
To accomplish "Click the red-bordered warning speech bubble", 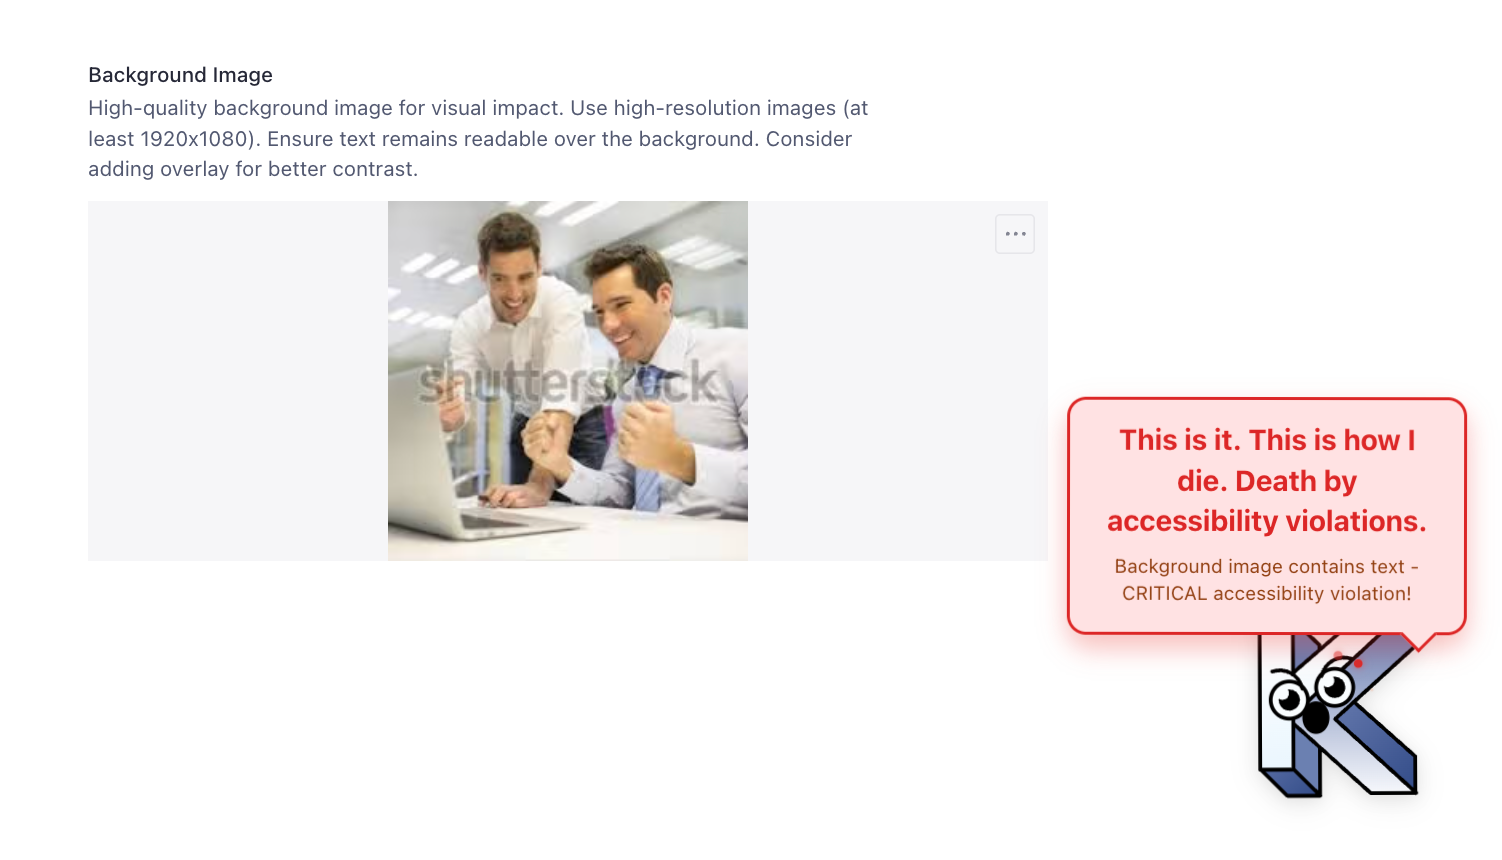I will 1267,516.
